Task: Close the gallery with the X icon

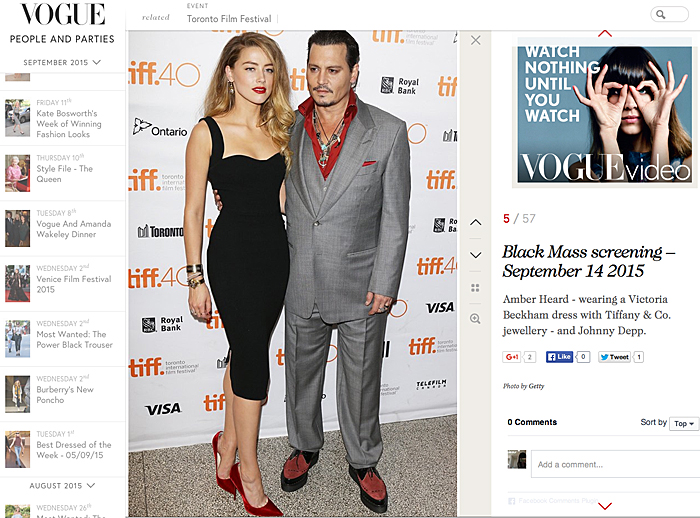Action: (476, 40)
